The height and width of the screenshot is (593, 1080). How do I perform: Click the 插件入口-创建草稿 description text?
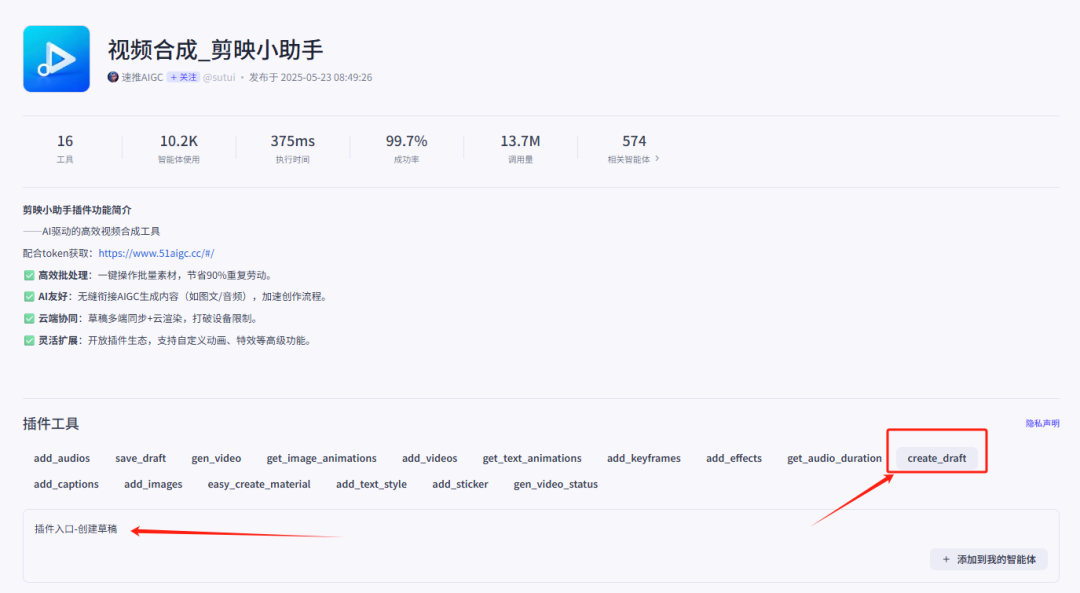click(76, 529)
